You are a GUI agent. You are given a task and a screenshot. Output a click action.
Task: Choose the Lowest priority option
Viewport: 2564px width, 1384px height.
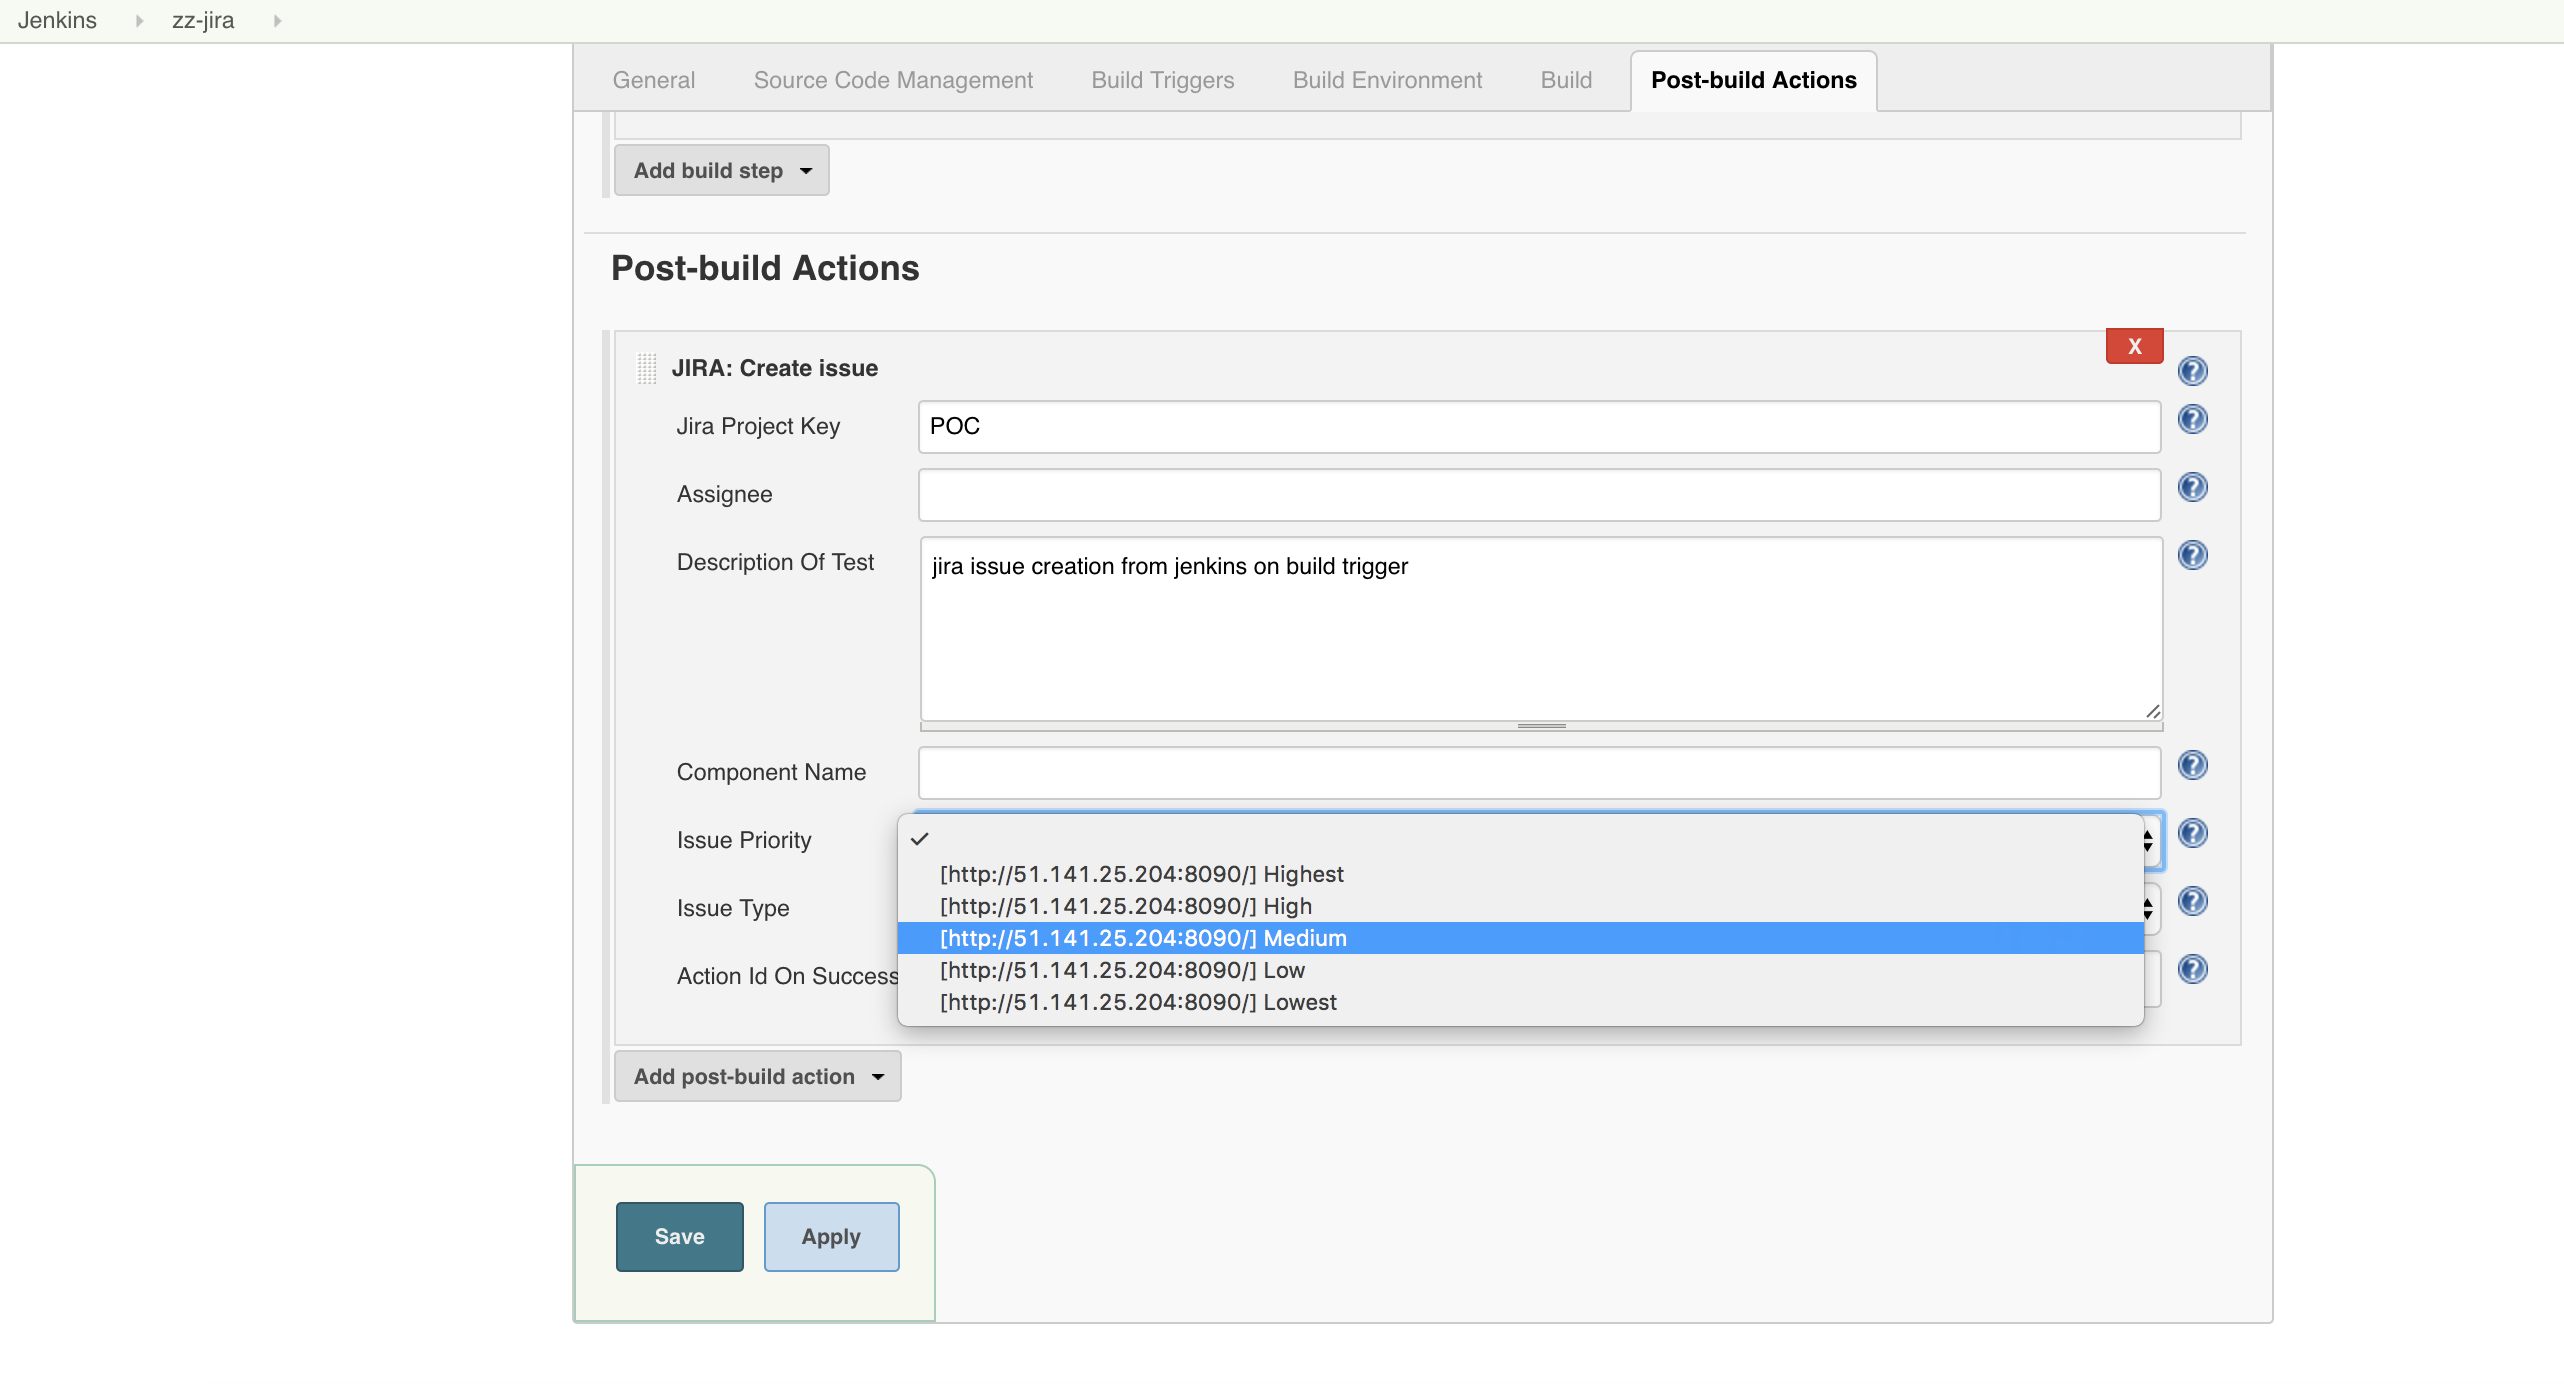(x=1520, y=1002)
